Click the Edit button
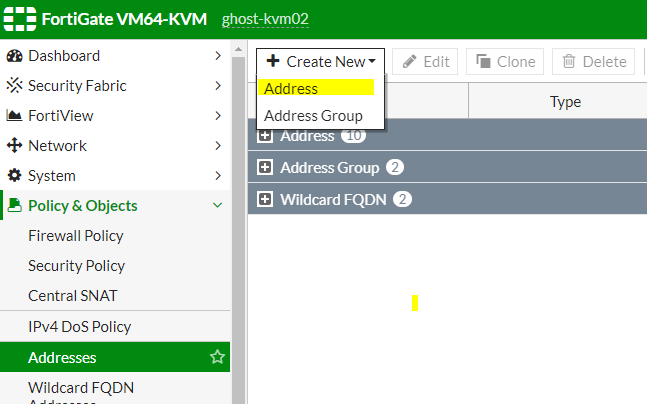The height and width of the screenshot is (404, 647). (x=425, y=62)
